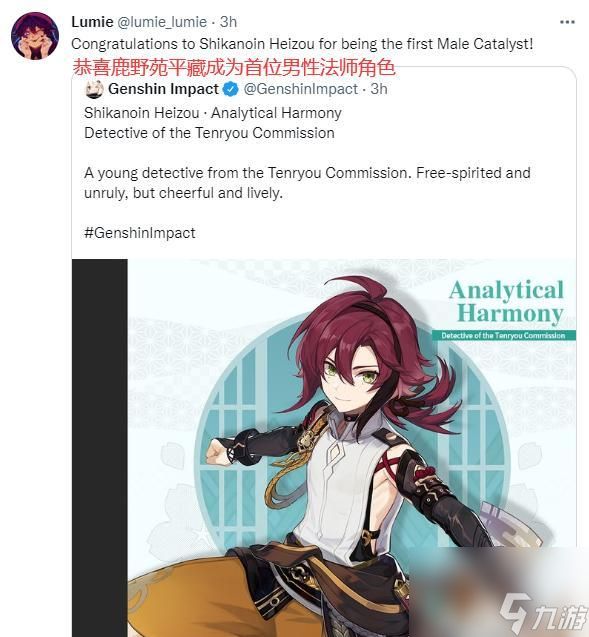Open the @lumie_lumie handle
The height and width of the screenshot is (637, 589).
(162, 22)
